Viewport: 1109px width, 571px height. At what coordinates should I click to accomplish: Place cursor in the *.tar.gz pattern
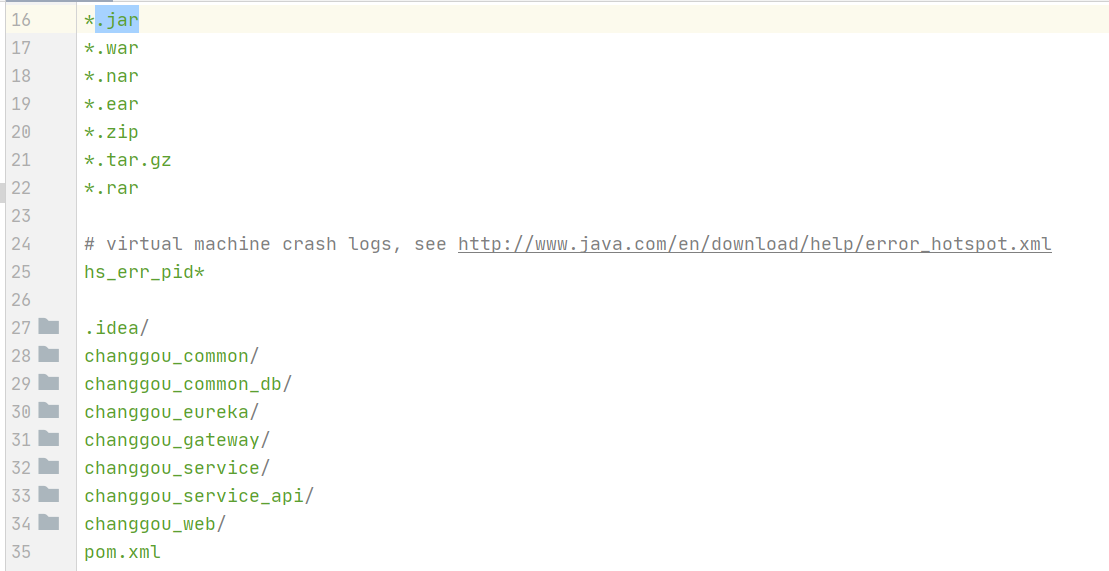[128, 160]
